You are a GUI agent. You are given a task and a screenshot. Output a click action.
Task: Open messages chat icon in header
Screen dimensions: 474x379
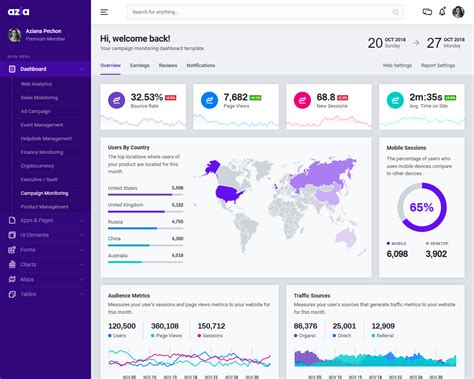(x=427, y=12)
